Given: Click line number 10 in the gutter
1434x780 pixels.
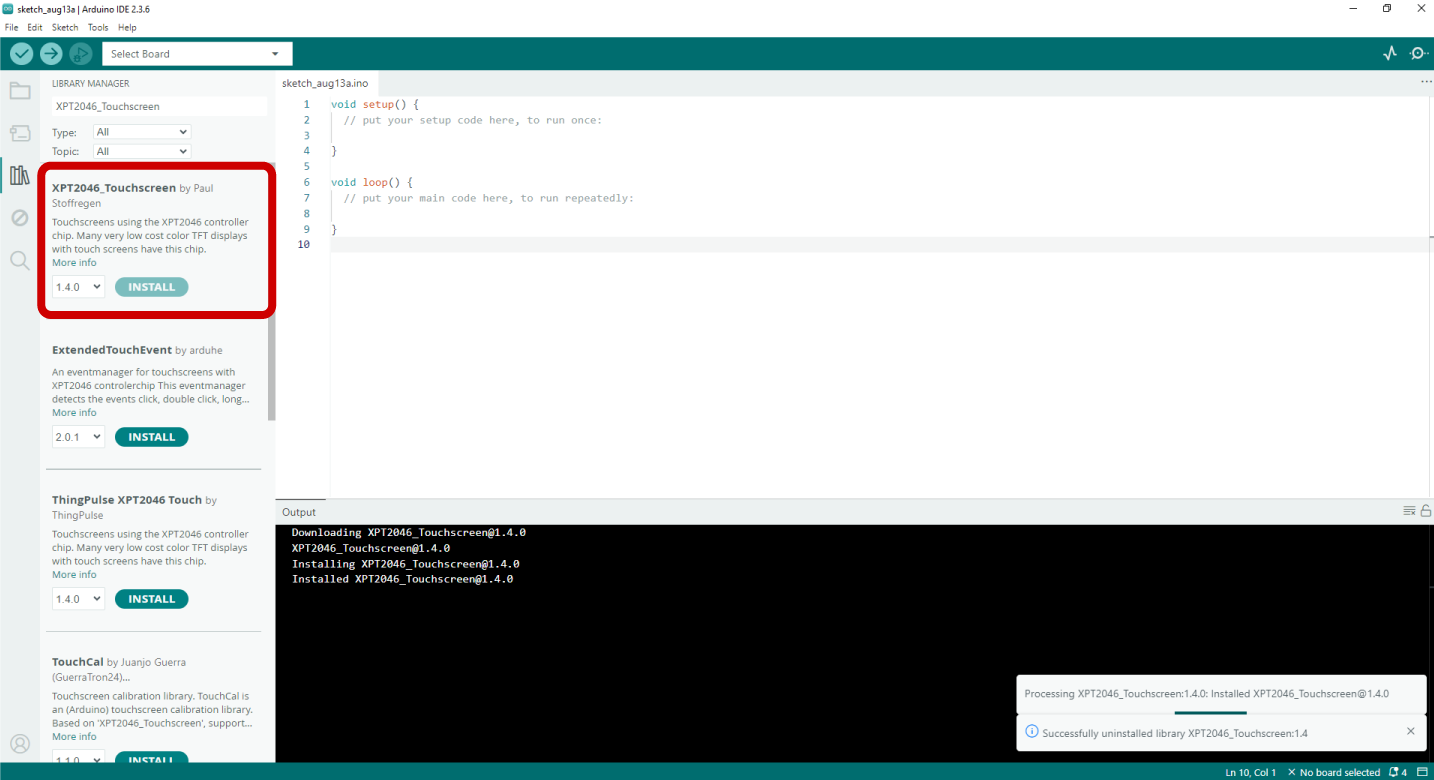Looking at the screenshot, I should coord(303,244).
